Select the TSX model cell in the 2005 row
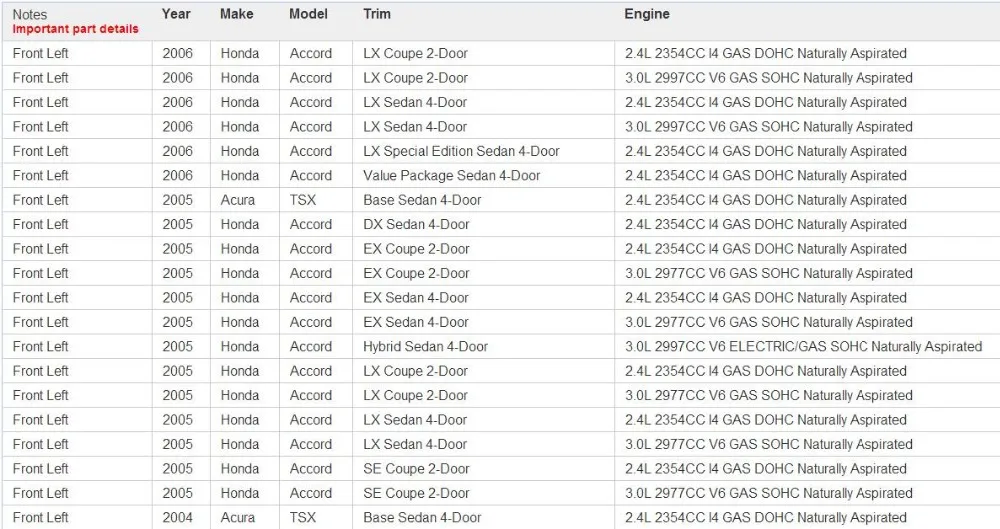This screenshot has height=529, width=1000. 303,200
